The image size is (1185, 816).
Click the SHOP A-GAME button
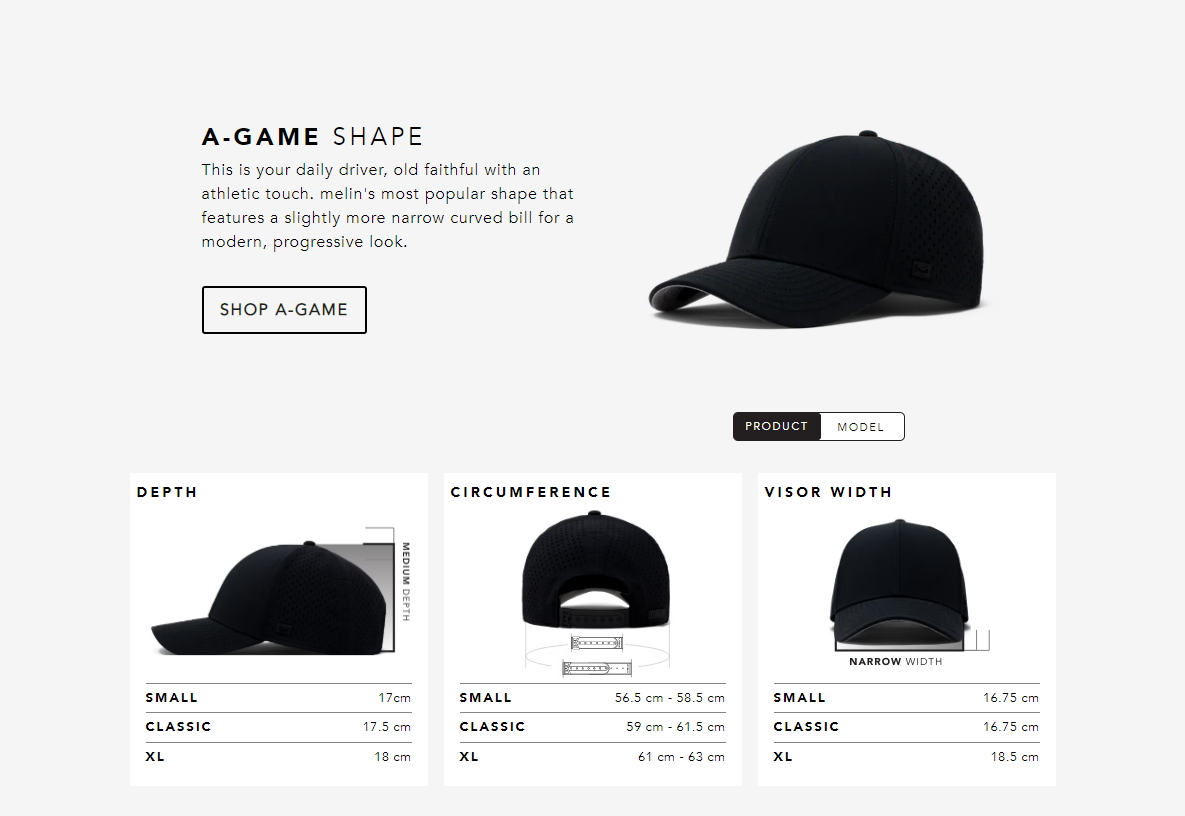point(284,310)
